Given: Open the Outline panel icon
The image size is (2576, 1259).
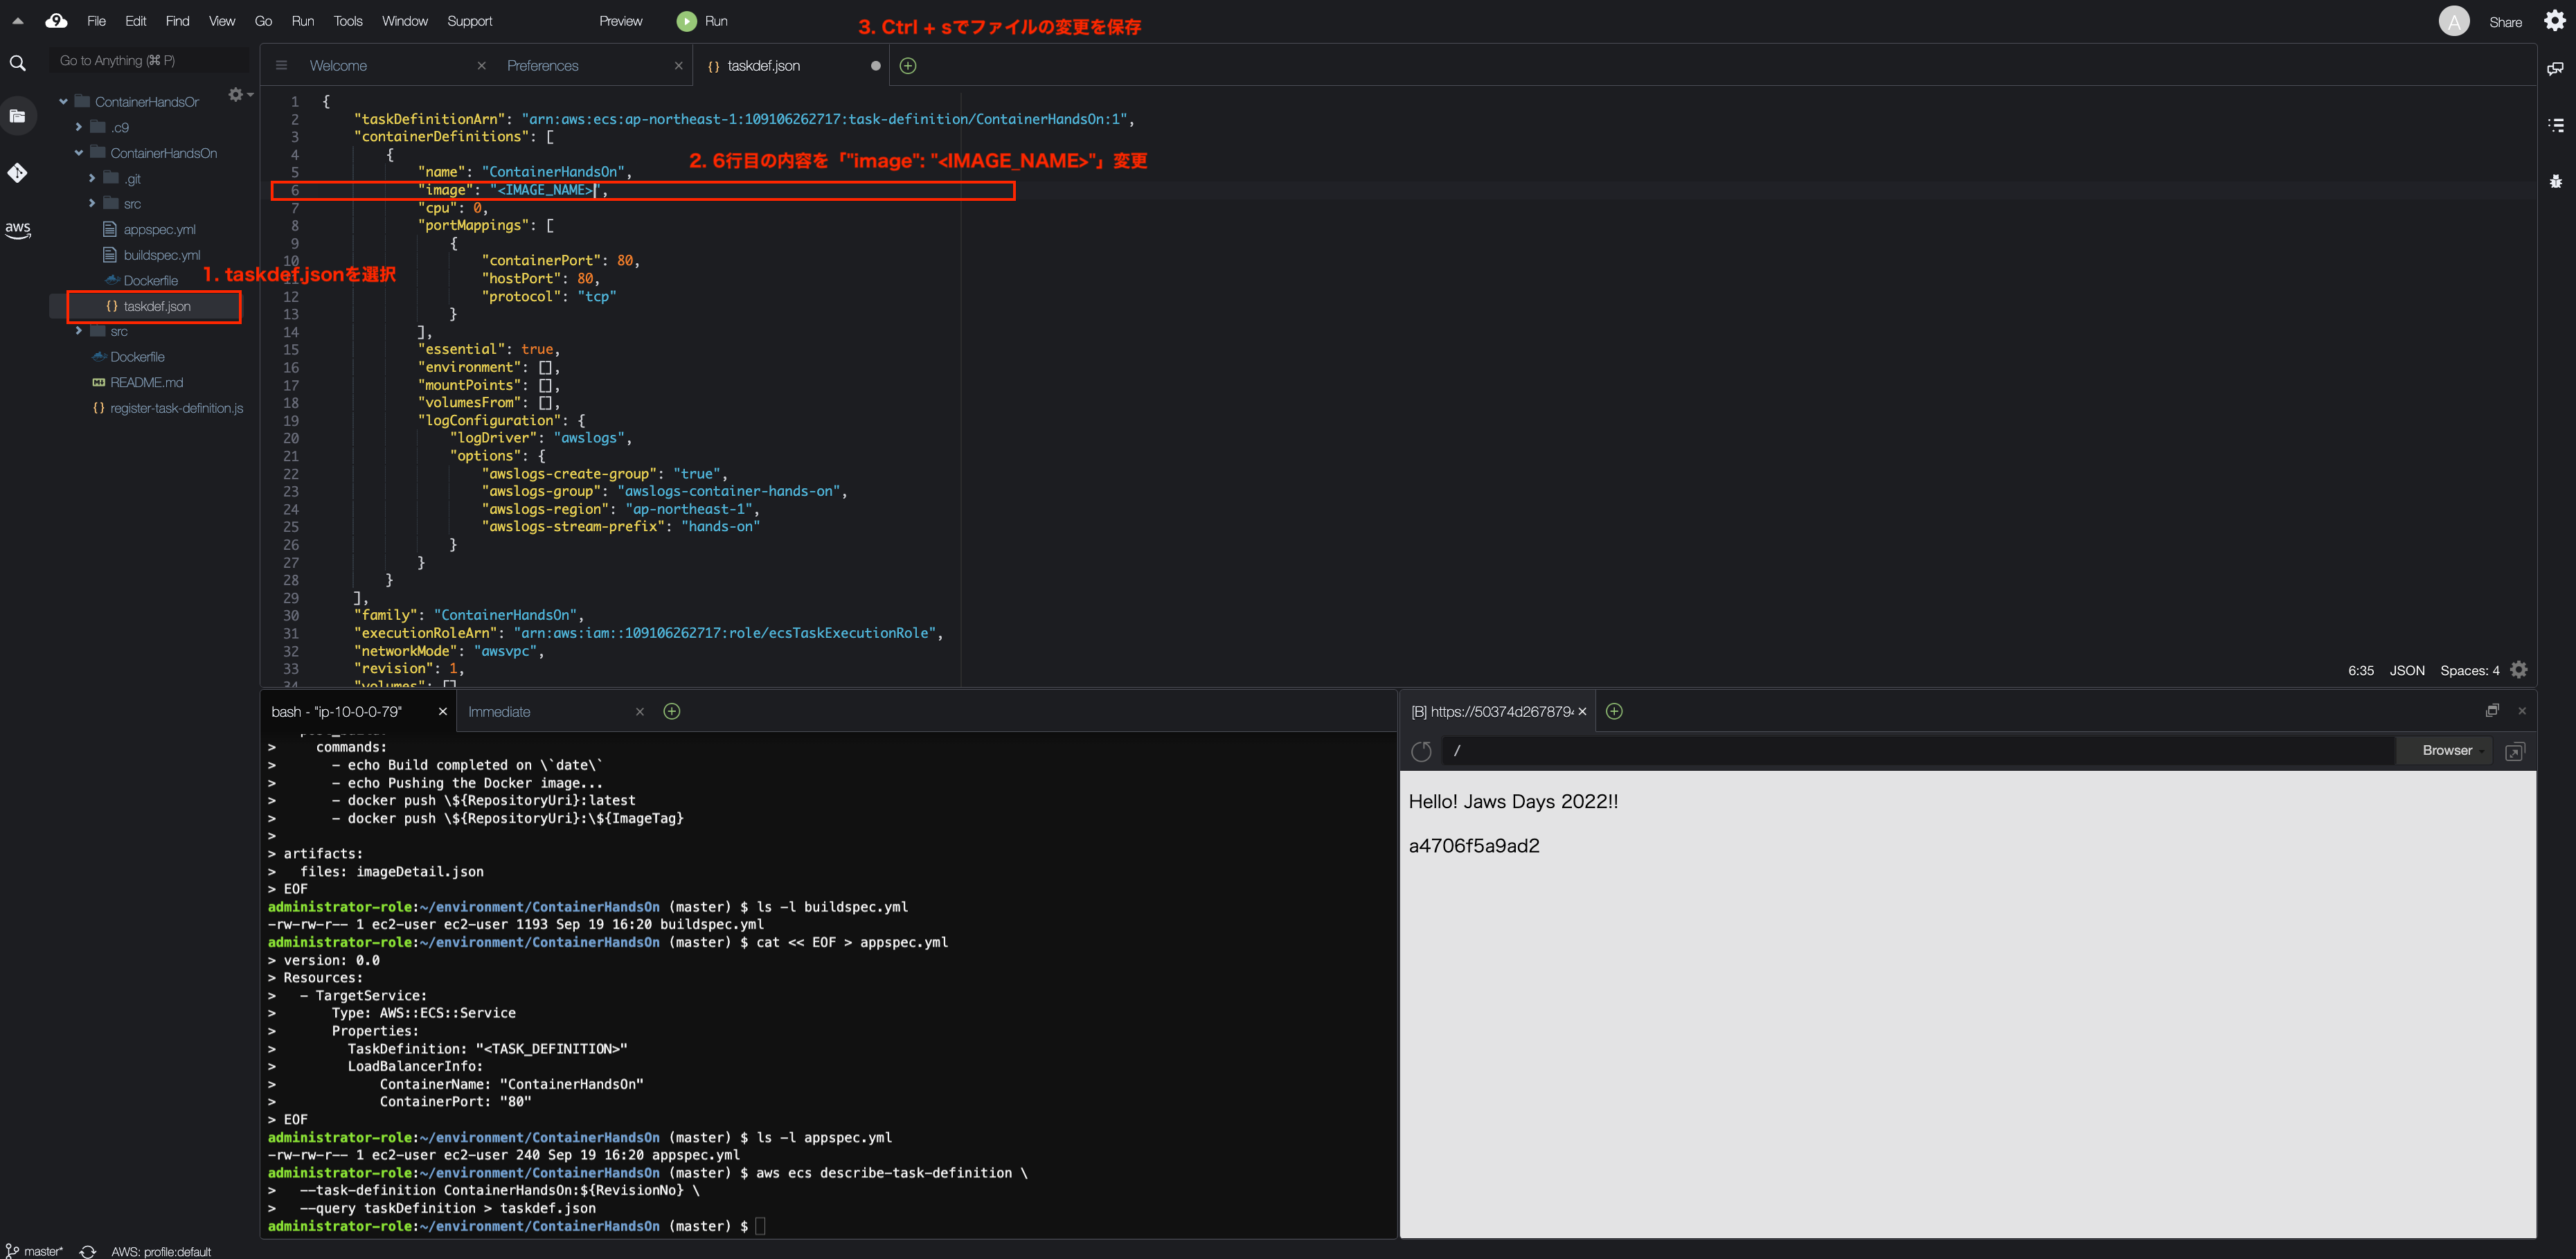Looking at the screenshot, I should (x=2557, y=125).
